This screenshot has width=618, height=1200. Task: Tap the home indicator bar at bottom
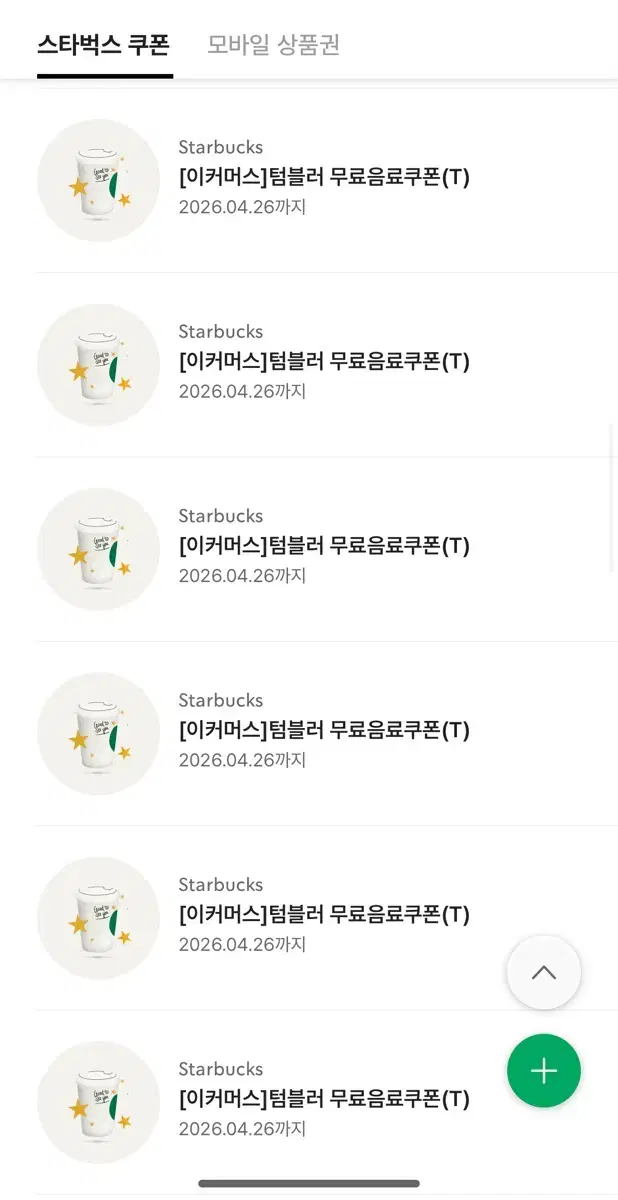[309, 1184]
